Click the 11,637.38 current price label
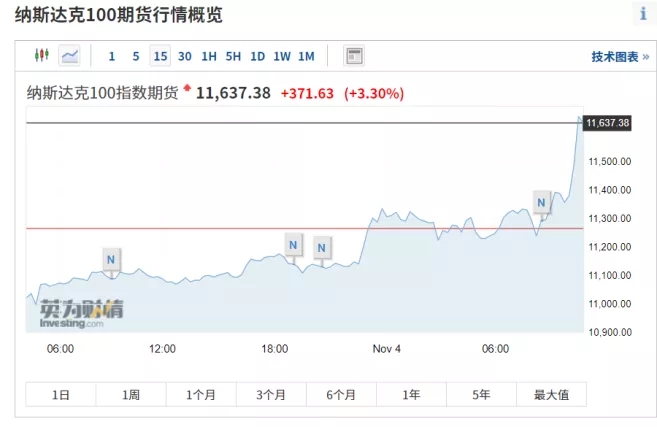This screenshot has width=657, height=427. (607, 123)
